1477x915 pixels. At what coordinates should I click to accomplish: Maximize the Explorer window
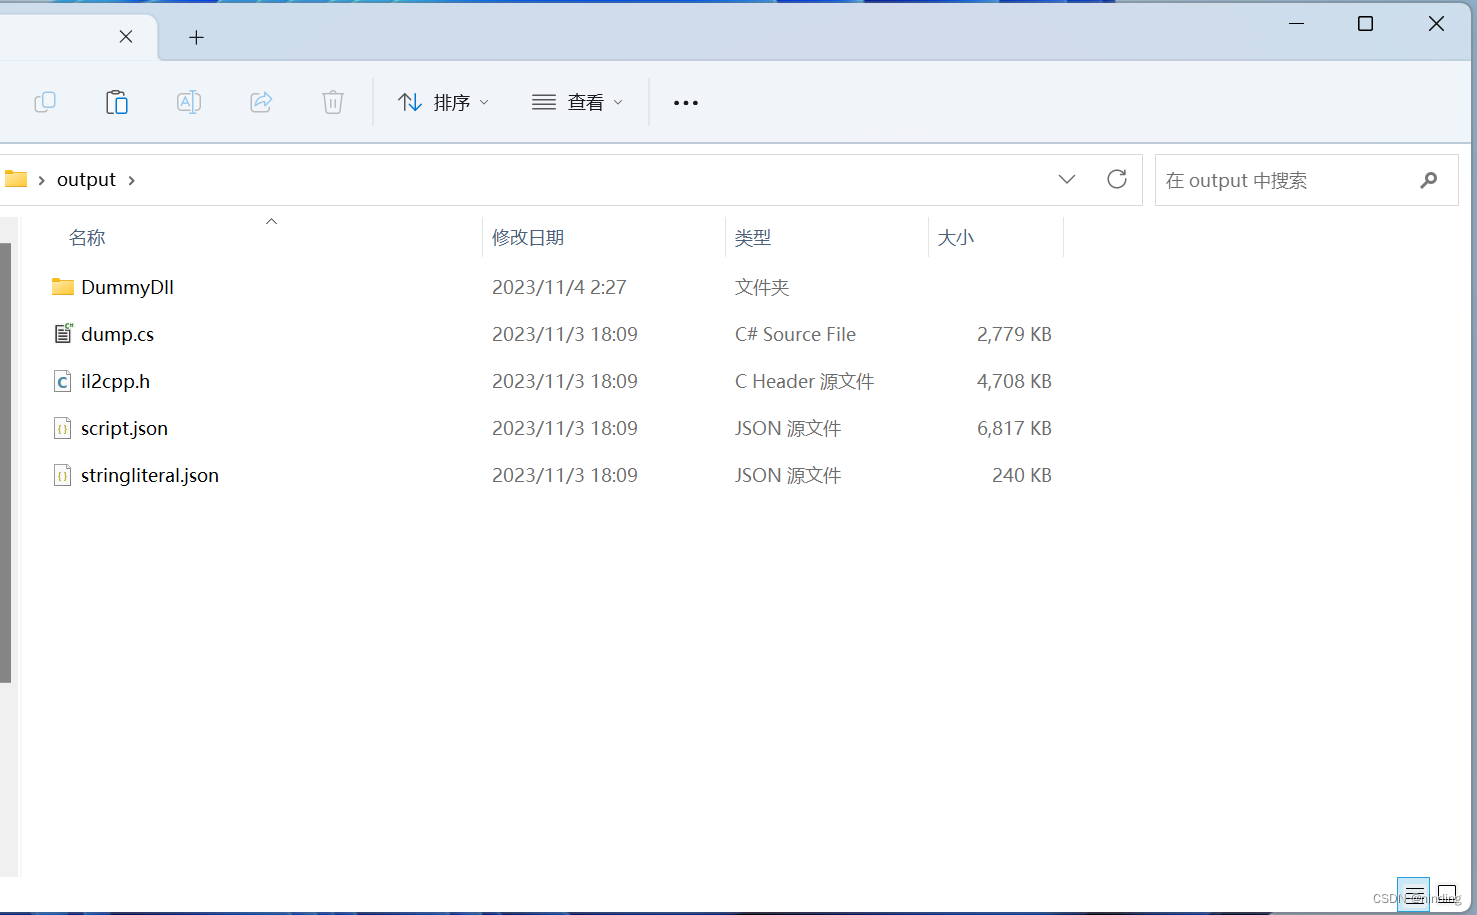(1365, 23)
